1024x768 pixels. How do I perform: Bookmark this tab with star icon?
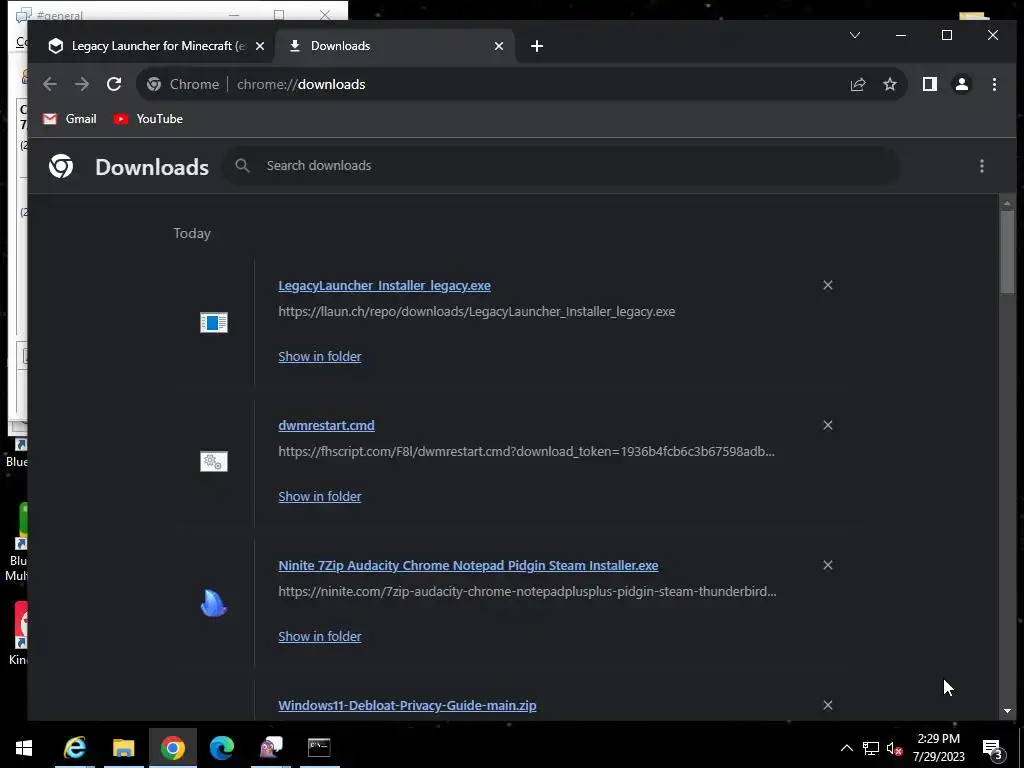pos(890,84)
